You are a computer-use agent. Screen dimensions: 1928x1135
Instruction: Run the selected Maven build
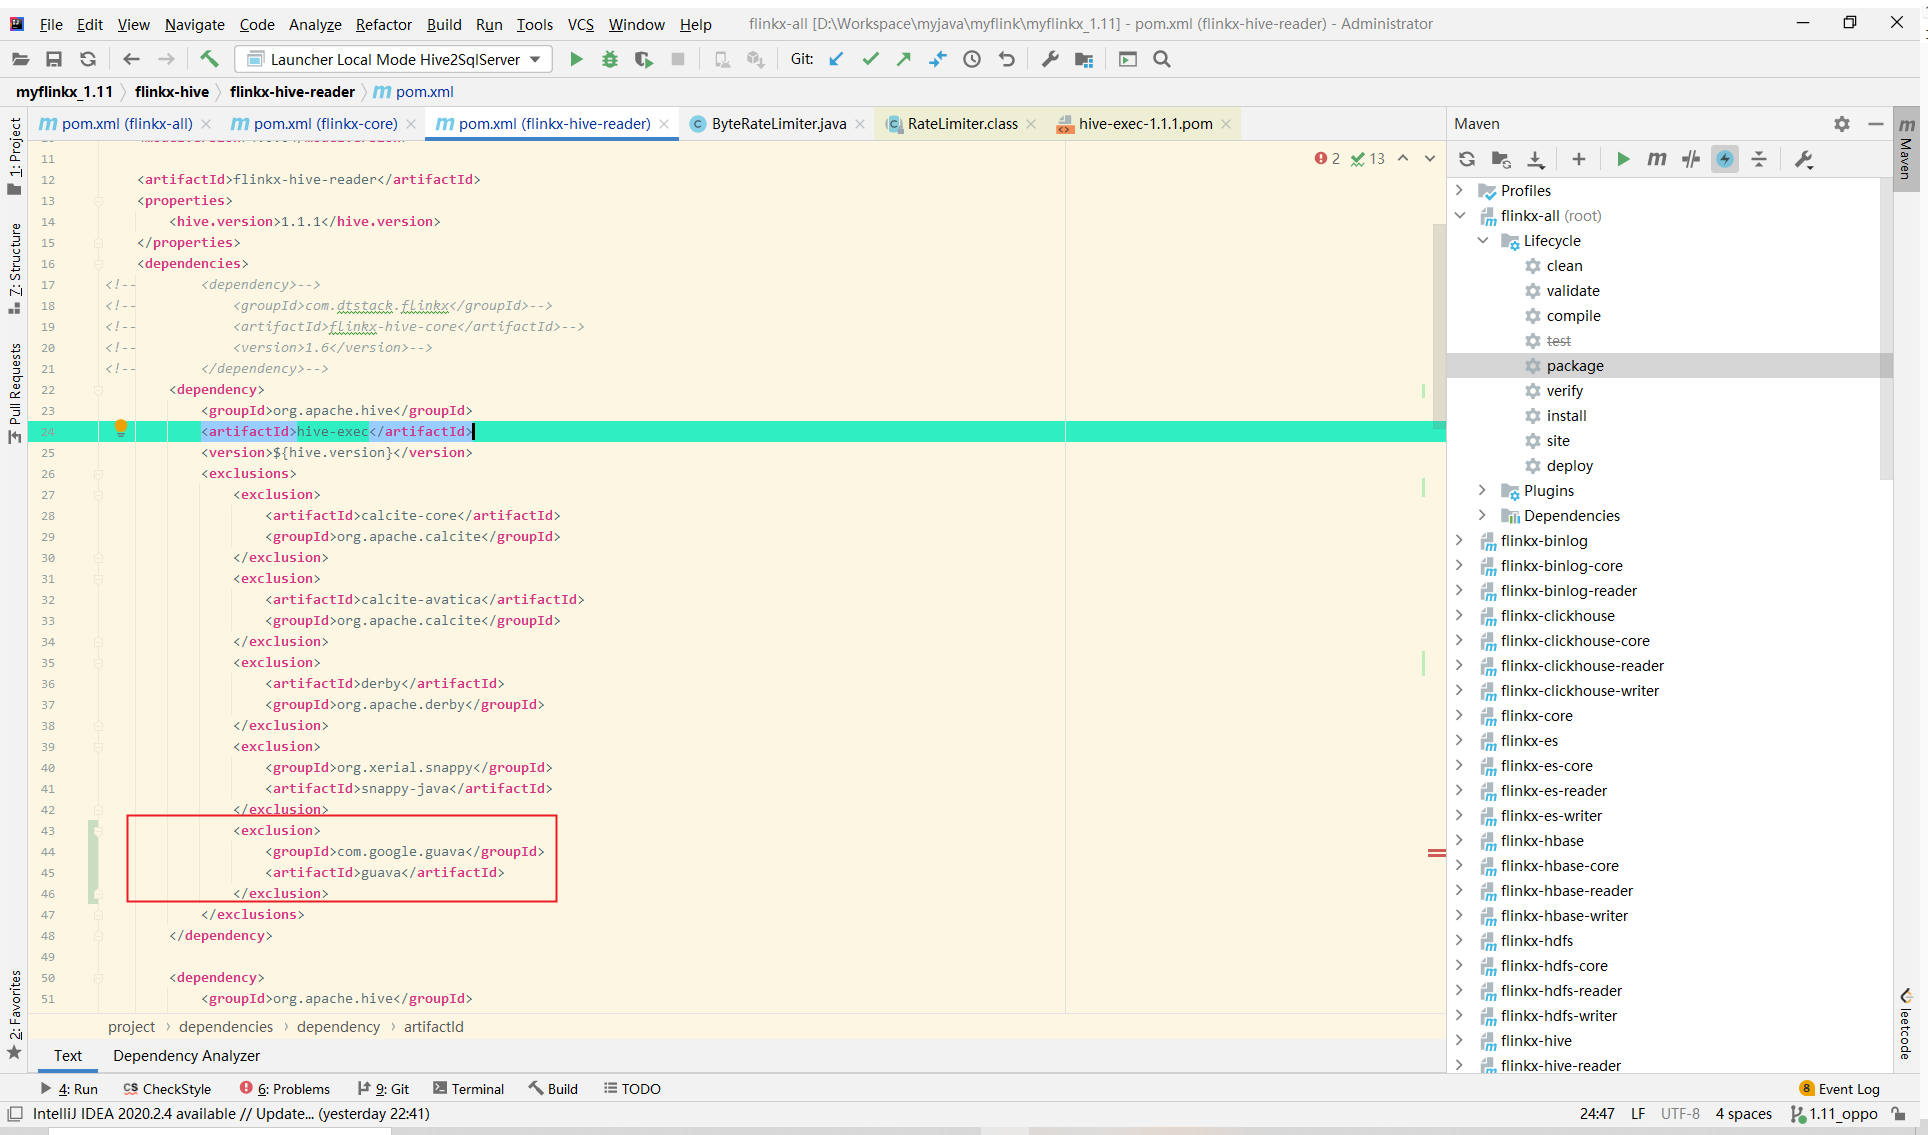1623,159
